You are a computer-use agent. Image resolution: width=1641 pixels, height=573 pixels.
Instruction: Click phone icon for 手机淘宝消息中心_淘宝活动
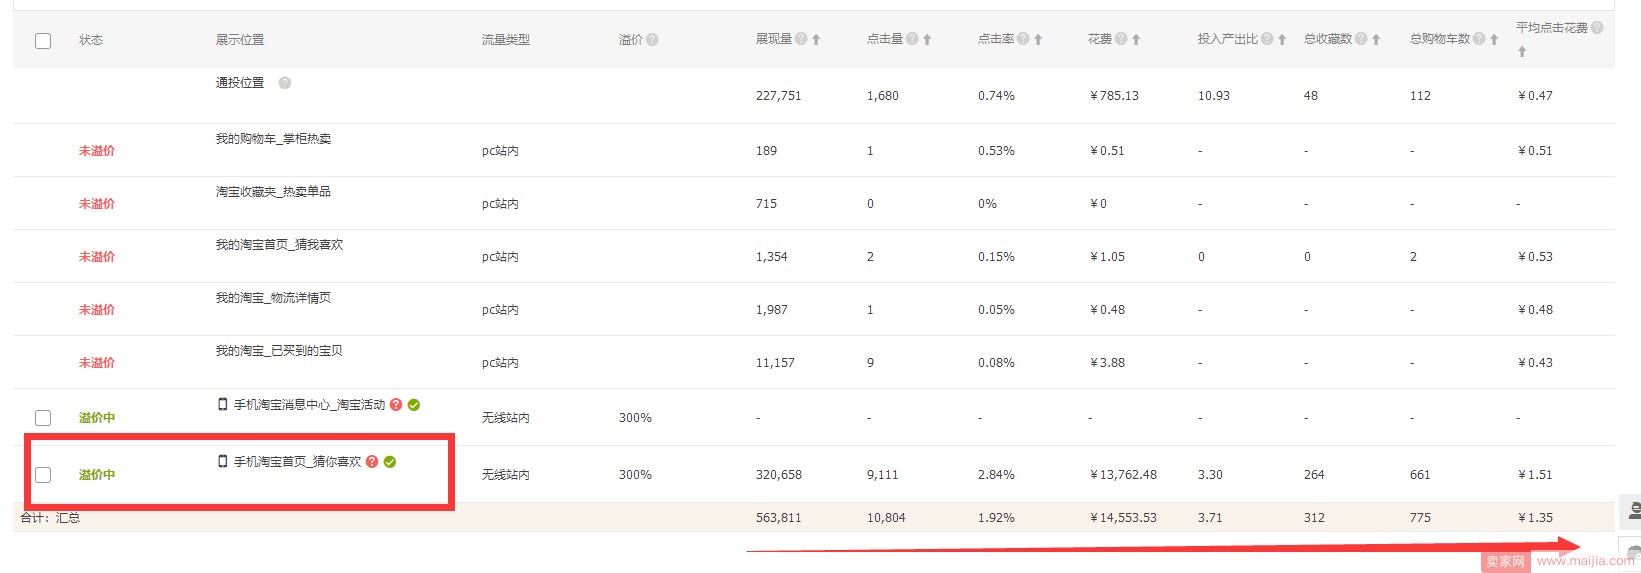tap(223, 404)
